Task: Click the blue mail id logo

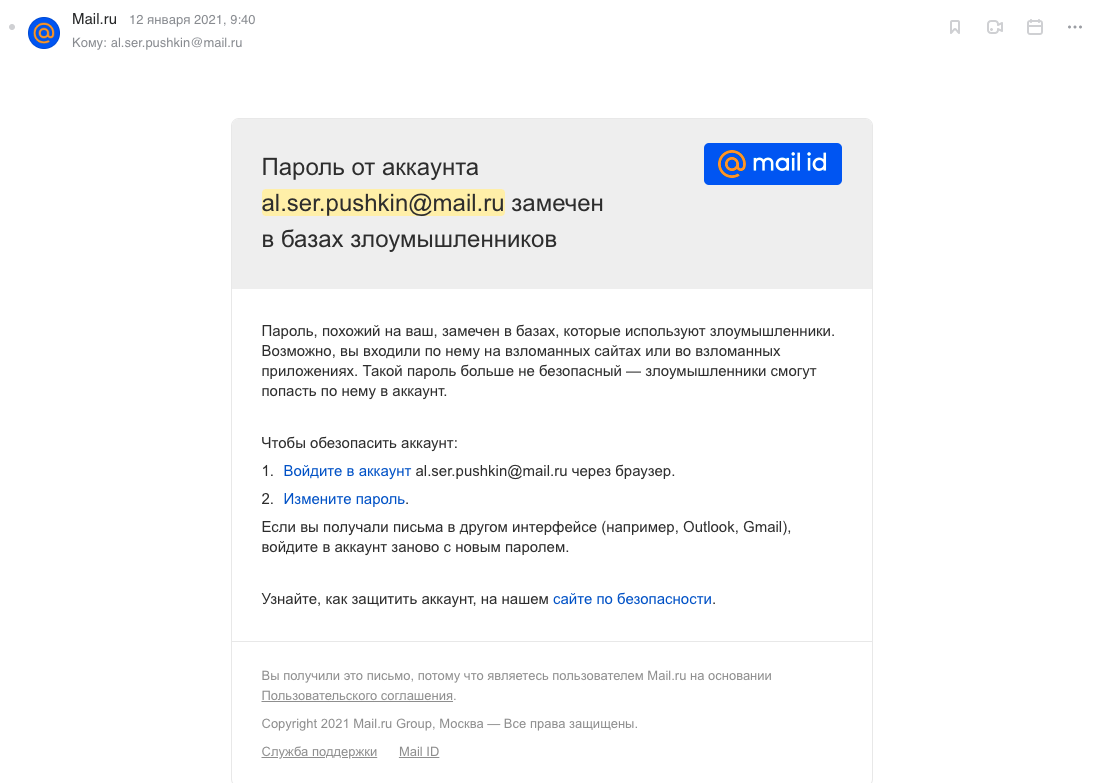Action: [x=772, y=164]
